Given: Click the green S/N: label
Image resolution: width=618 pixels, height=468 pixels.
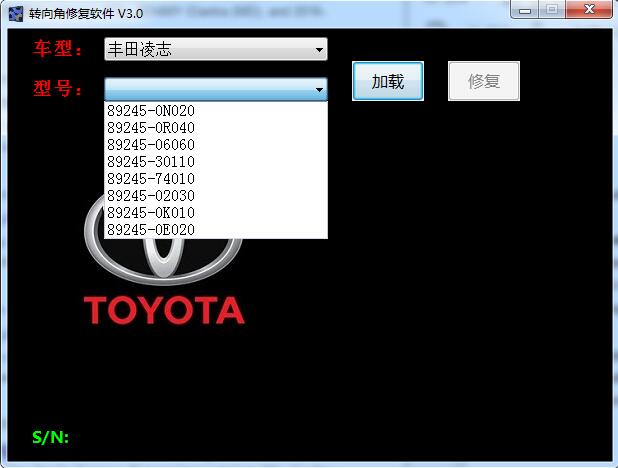Looking at the screenshot, I should pos(50,437).
